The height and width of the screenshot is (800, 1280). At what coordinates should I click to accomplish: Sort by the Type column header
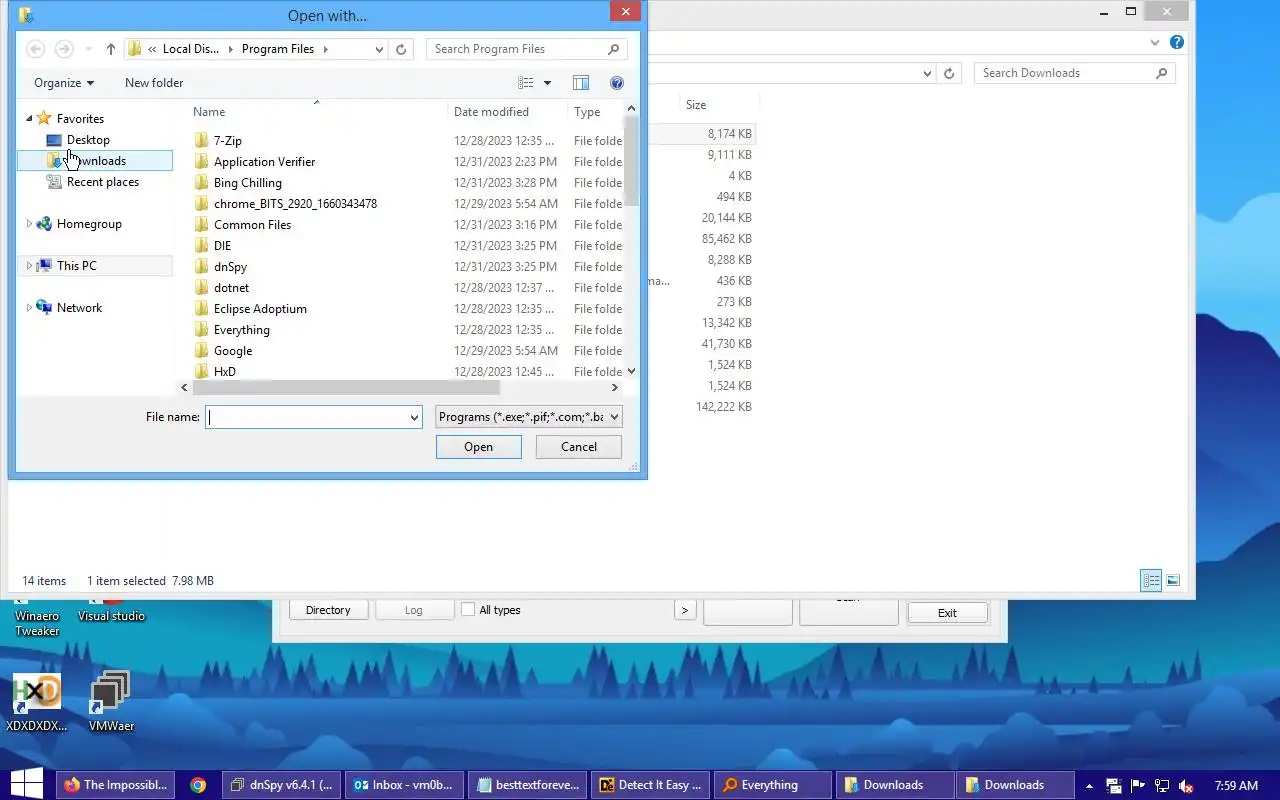[587, 112]
